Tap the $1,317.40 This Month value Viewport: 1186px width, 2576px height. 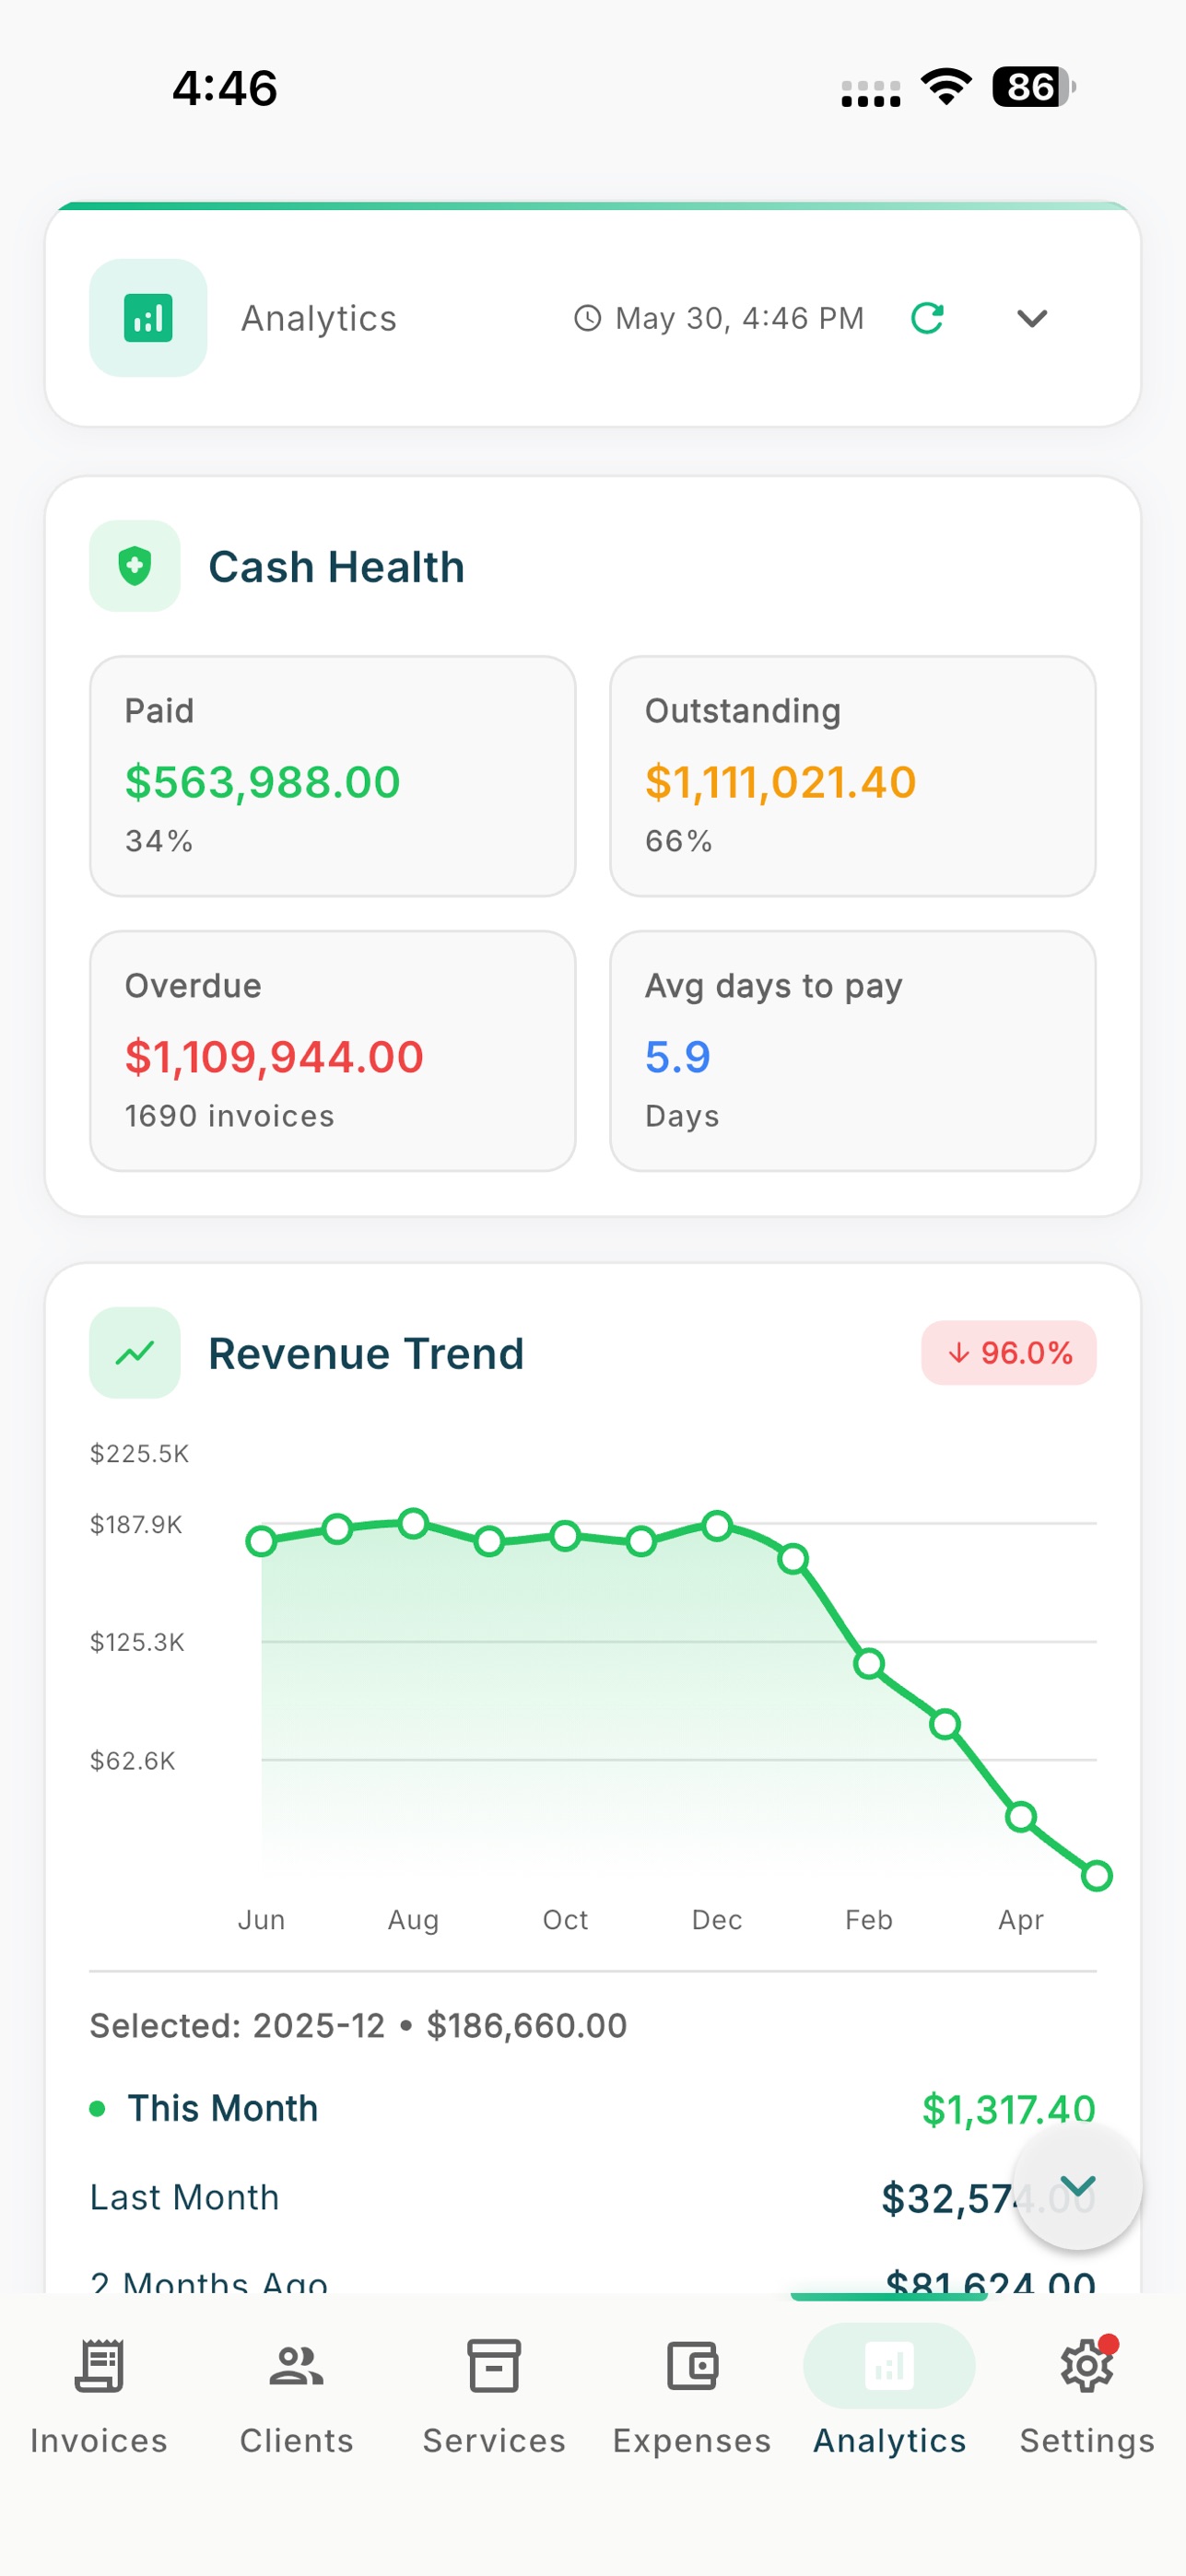1008,2109
